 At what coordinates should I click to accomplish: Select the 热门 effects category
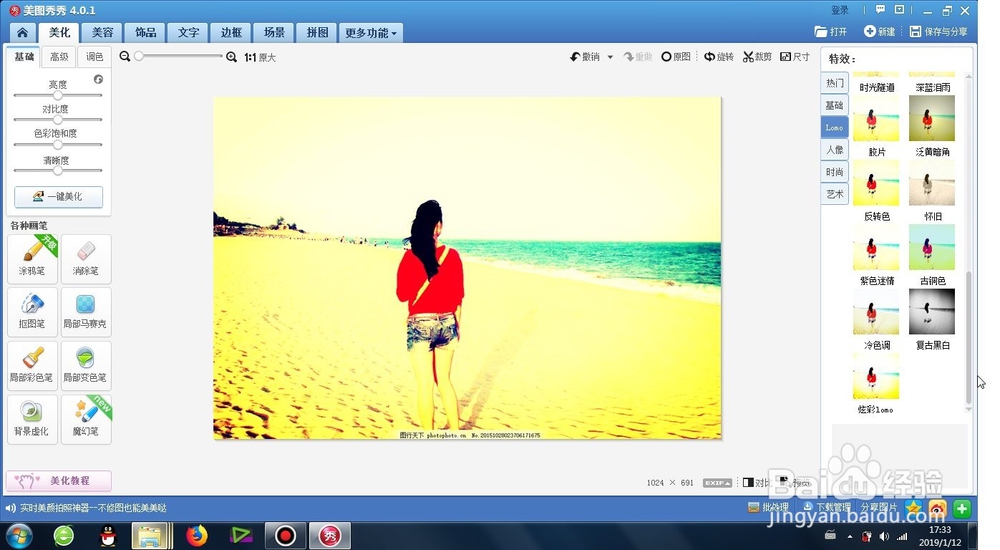834,83
